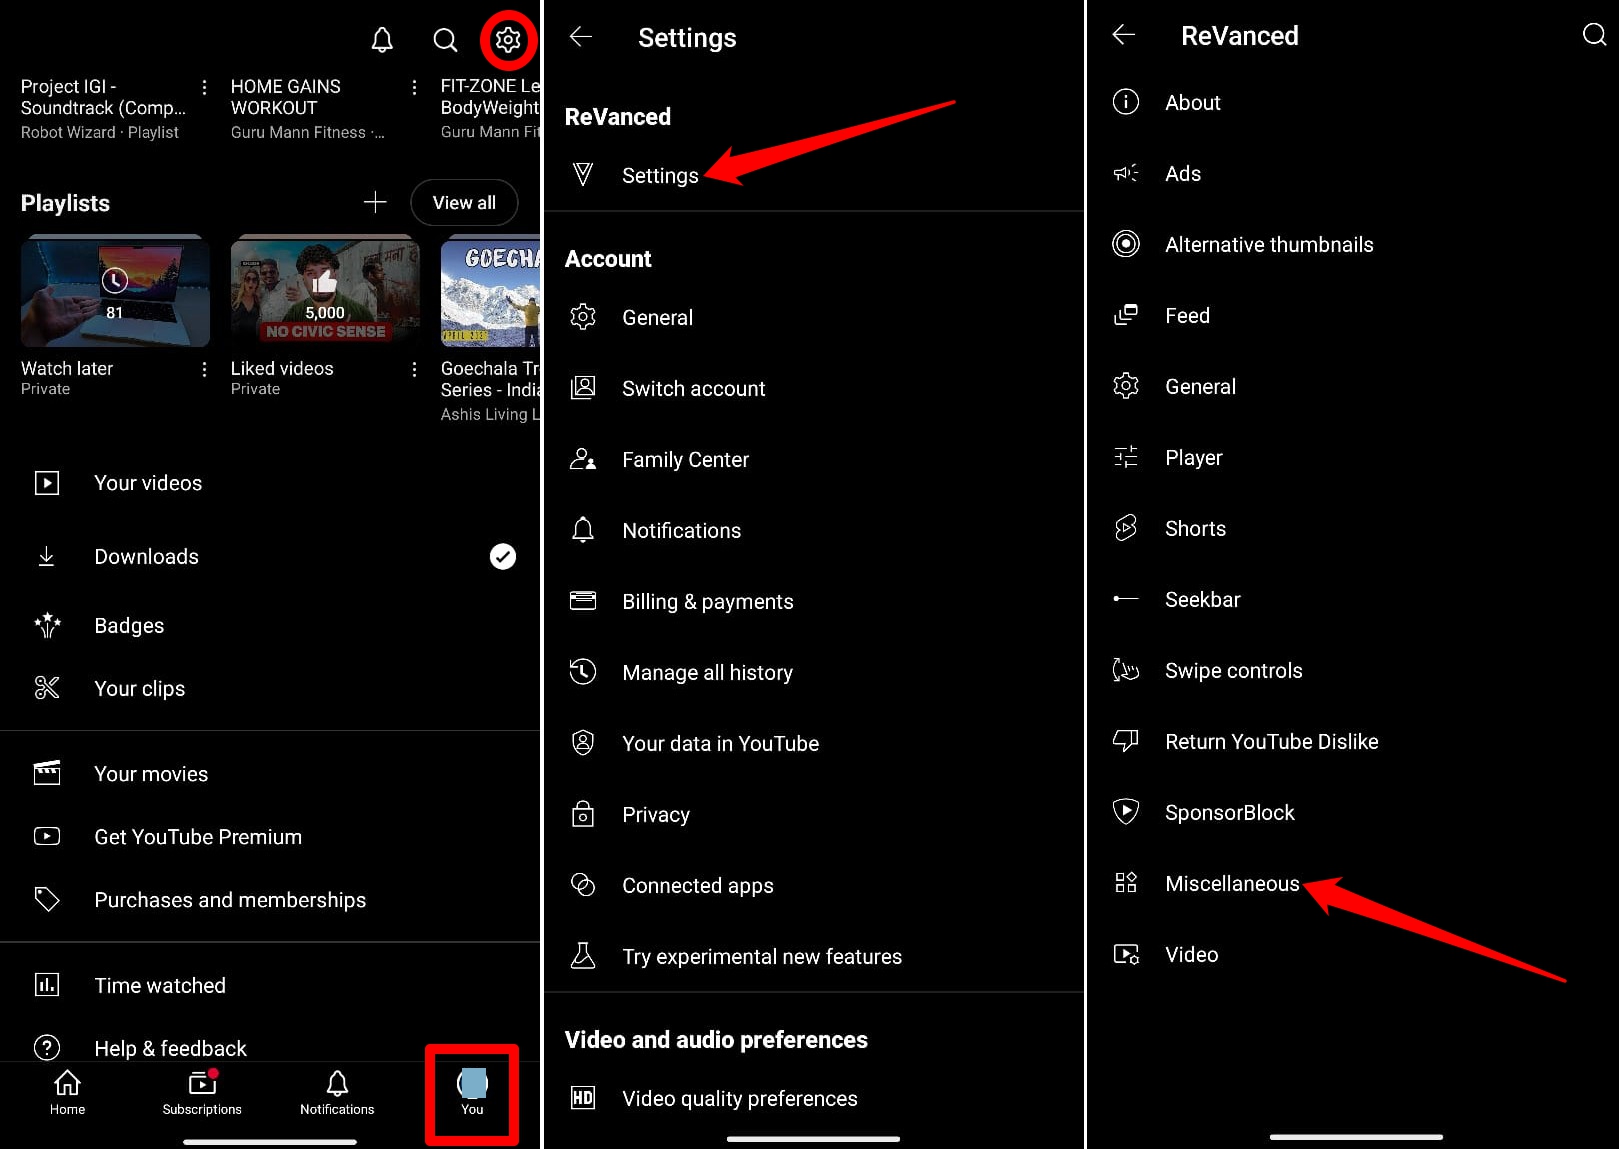The height and width of the screenshot is (1149, 1619).
Task: Go back from ReVanced screen
Action: (x=1124, y=36)
